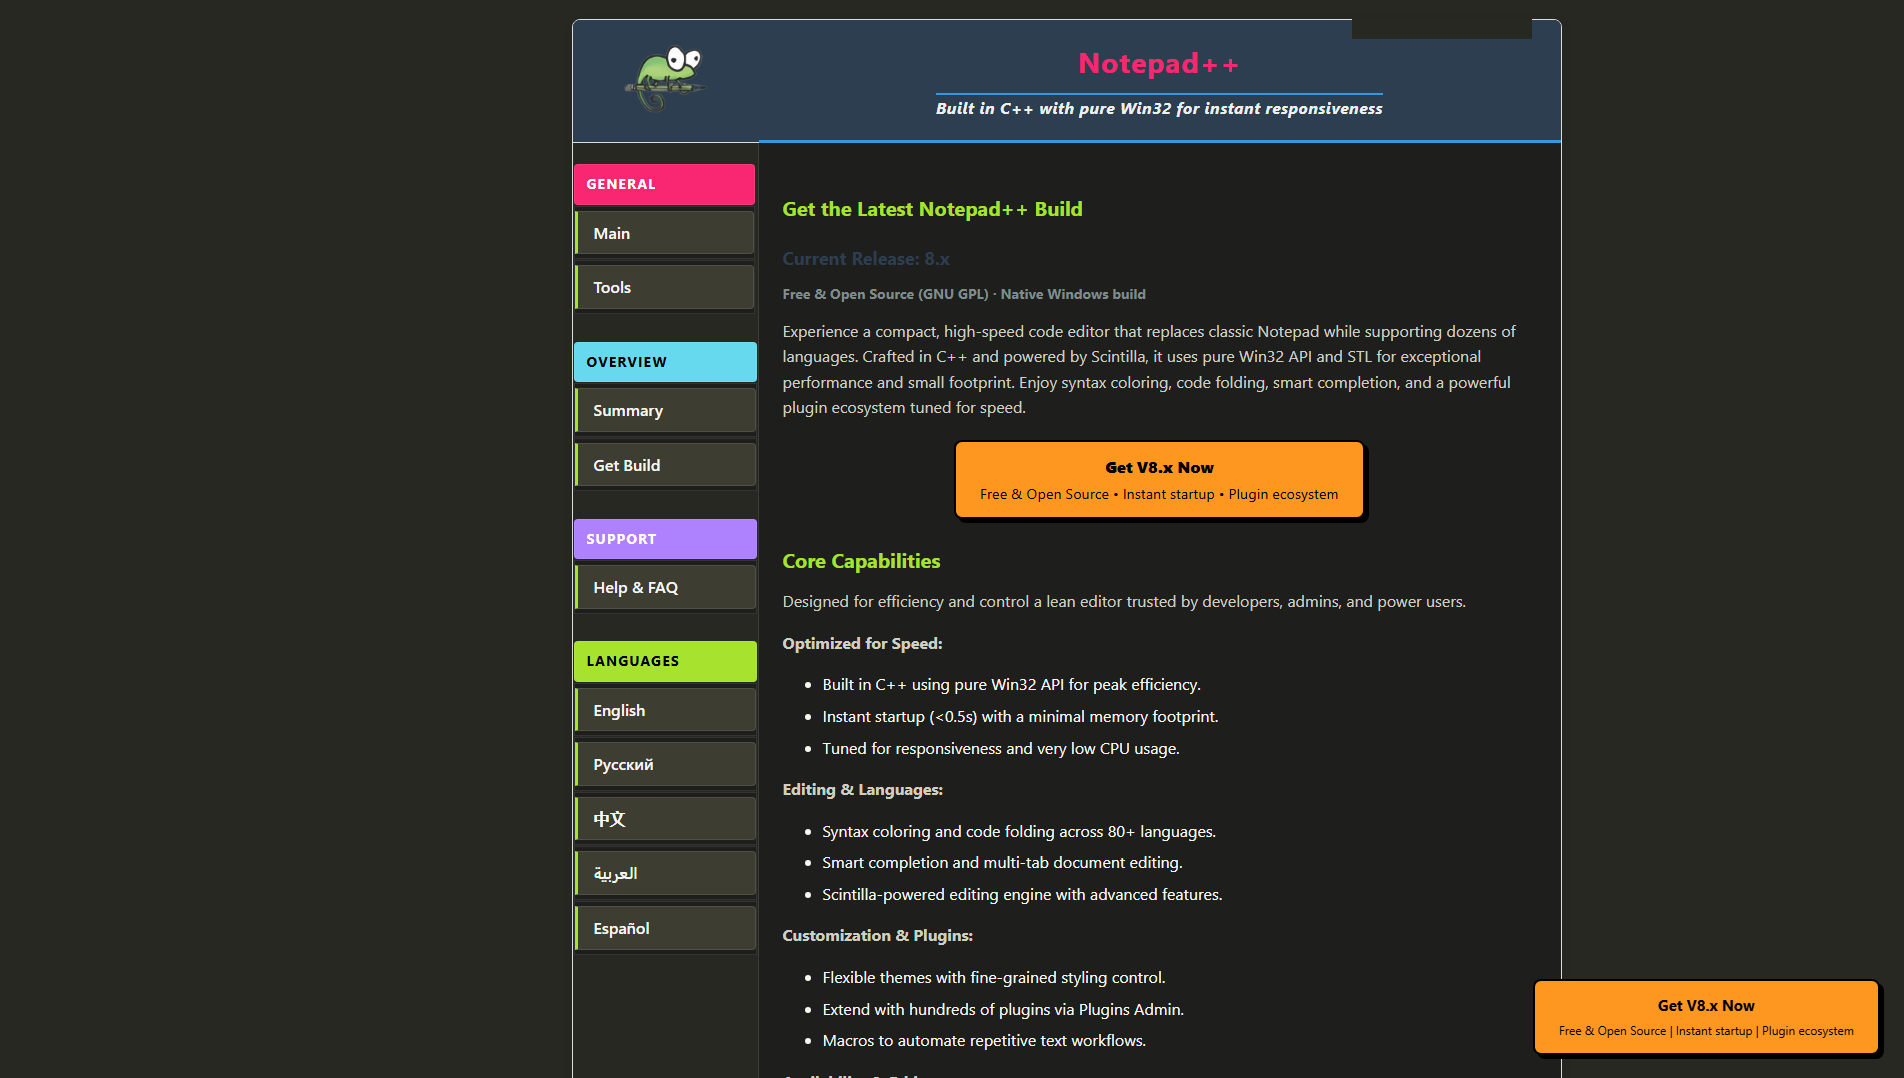The image size is (1904, 1078).
Task: Open Help & FAQ page
Action: pos(665,587)
